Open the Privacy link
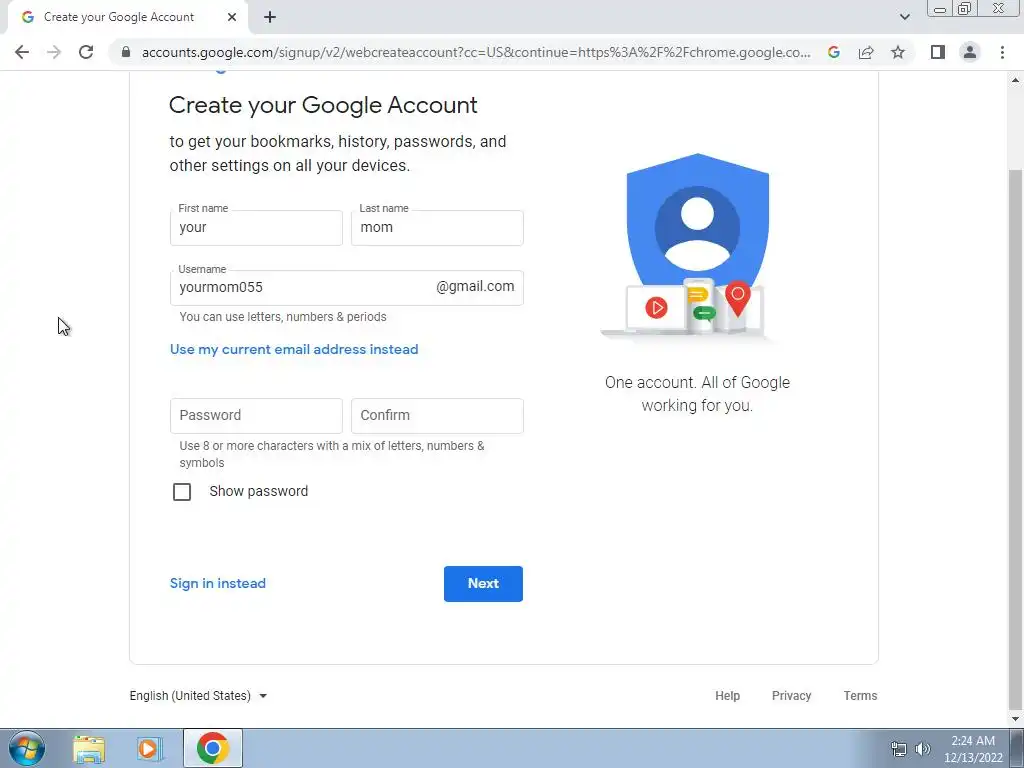 coord(792,696)
